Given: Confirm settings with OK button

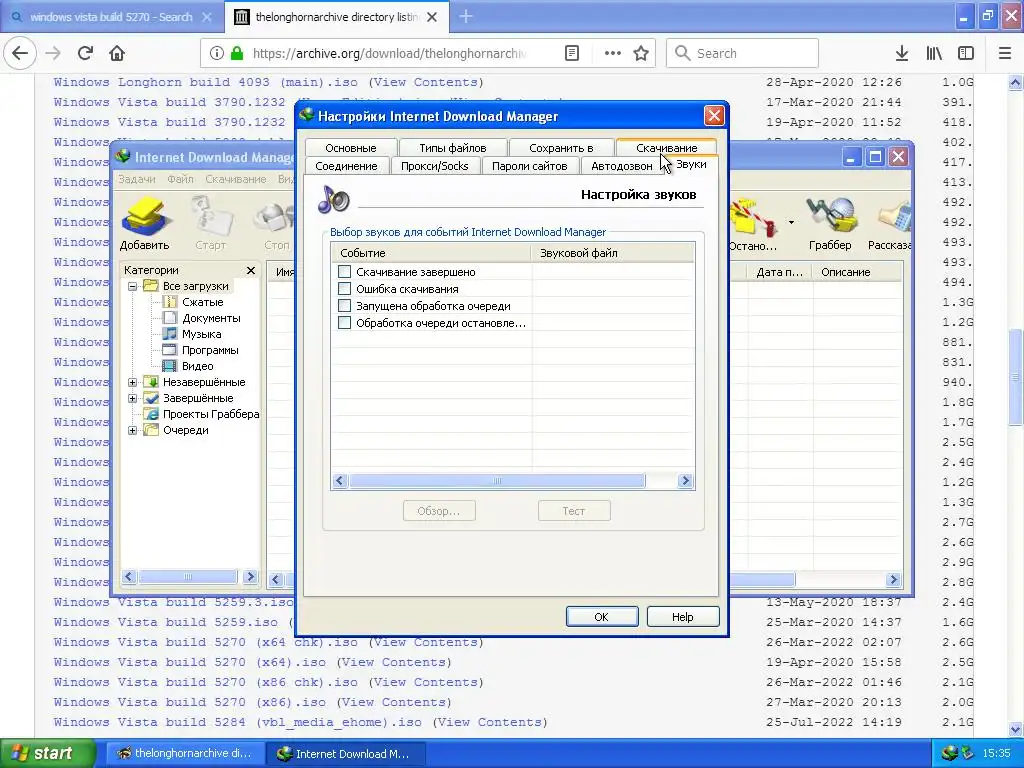Looking at the screenshot, I should point(602,616).
